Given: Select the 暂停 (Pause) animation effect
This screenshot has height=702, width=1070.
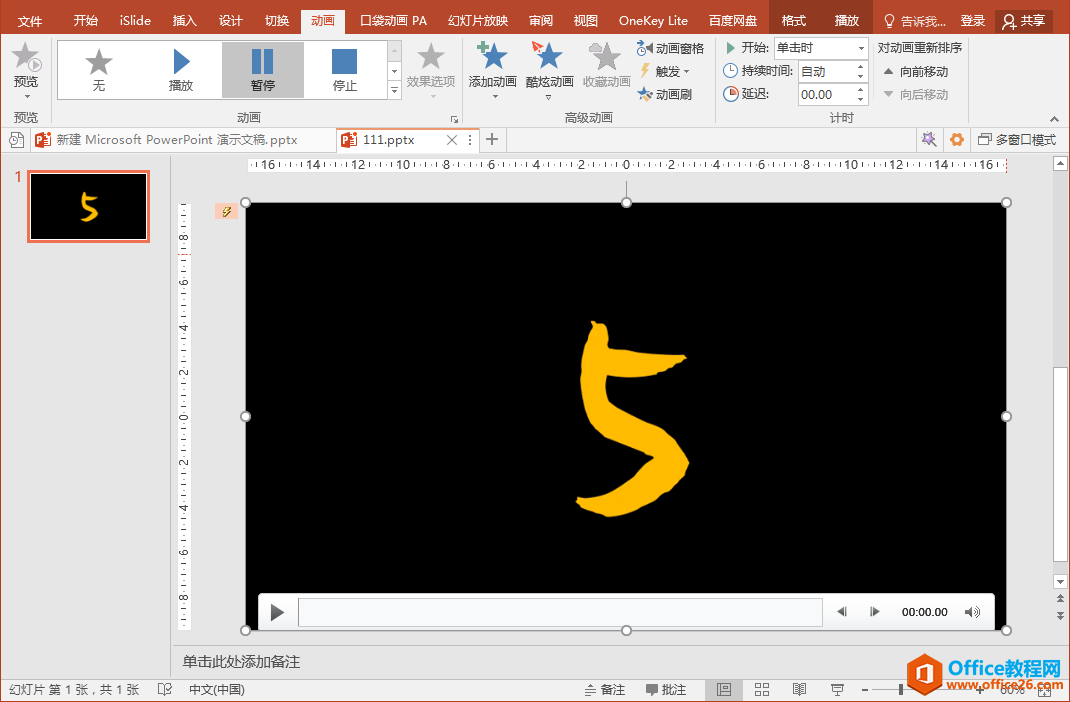Looking at the screenshot, I should tap(262, 70).
